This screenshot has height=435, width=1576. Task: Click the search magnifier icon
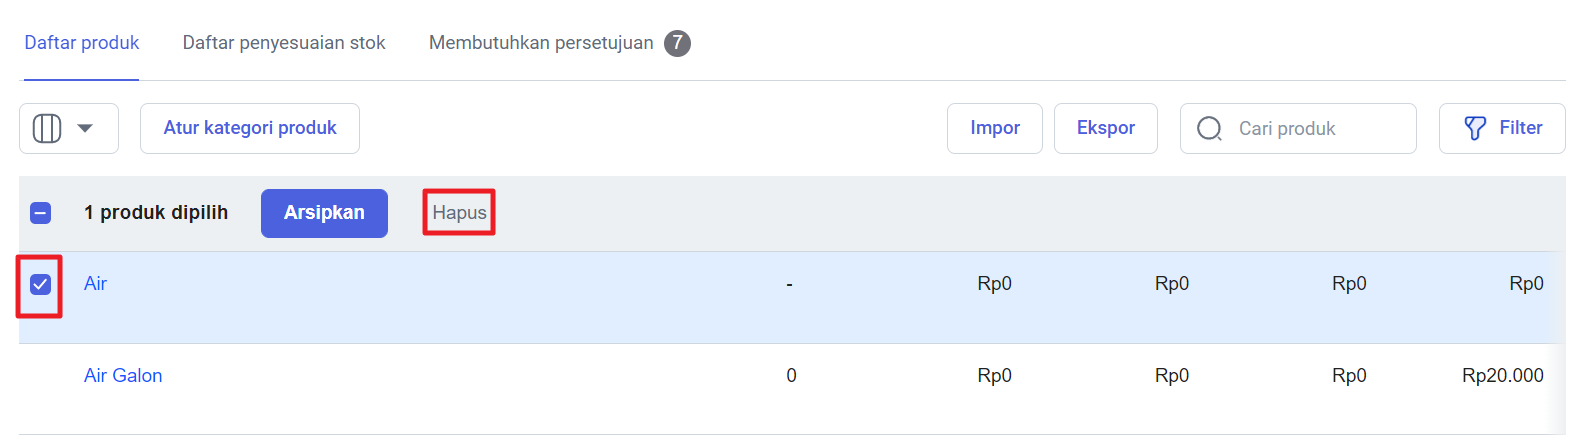[x=1209, y=129]
